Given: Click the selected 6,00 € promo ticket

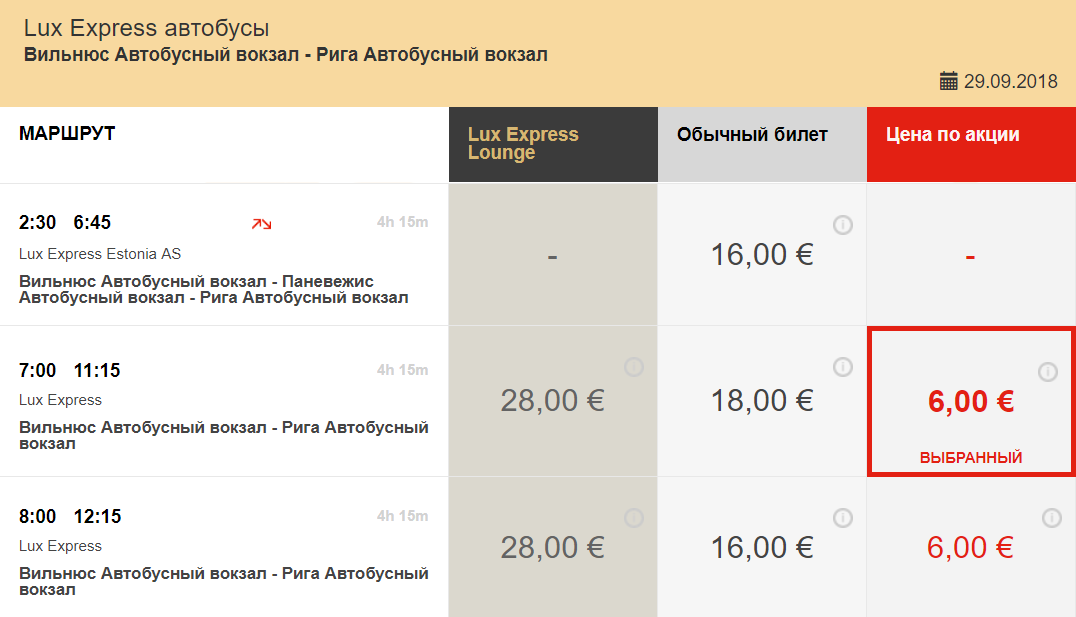Looking at the screenshot, I should 970,402.
